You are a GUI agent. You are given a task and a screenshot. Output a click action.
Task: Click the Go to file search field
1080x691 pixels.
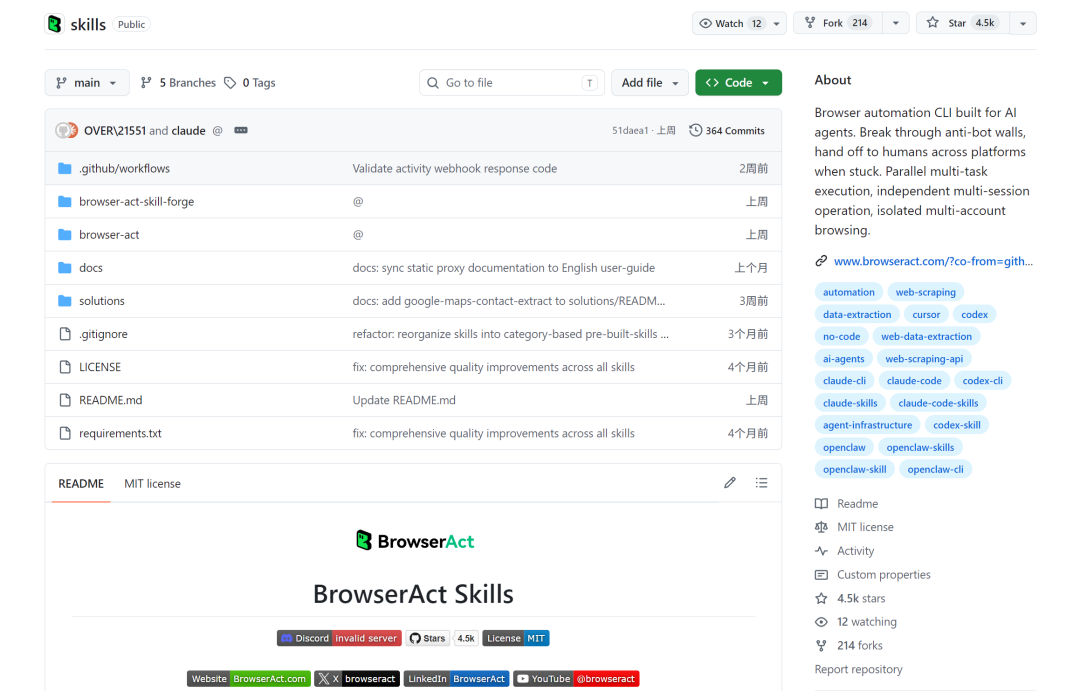[512, 83]
